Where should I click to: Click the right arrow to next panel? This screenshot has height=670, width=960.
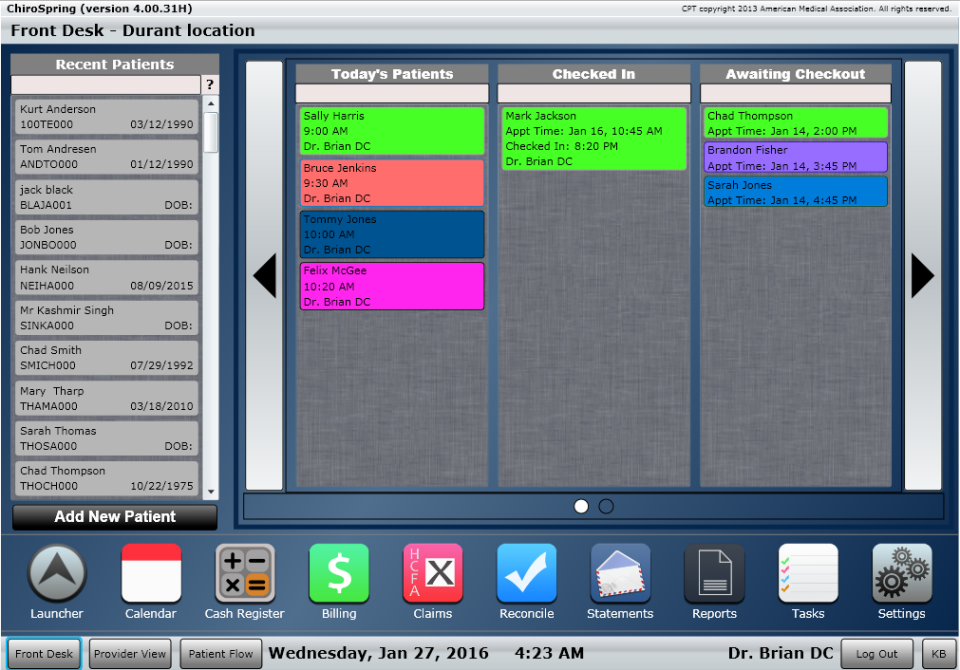click(923, 276)
